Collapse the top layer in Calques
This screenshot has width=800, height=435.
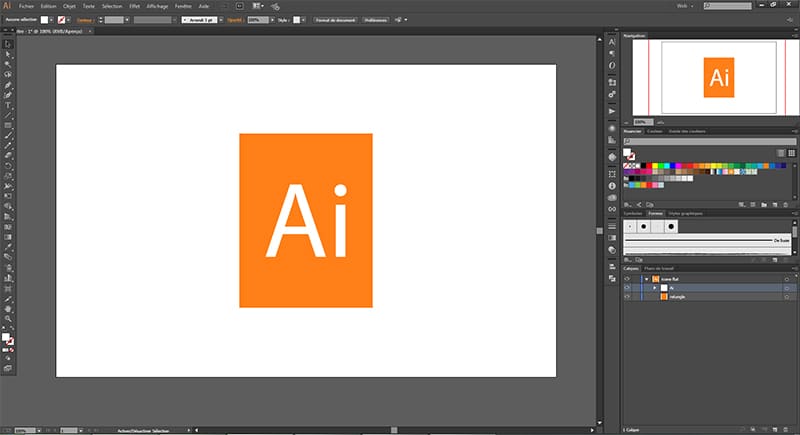coord(646,279)
